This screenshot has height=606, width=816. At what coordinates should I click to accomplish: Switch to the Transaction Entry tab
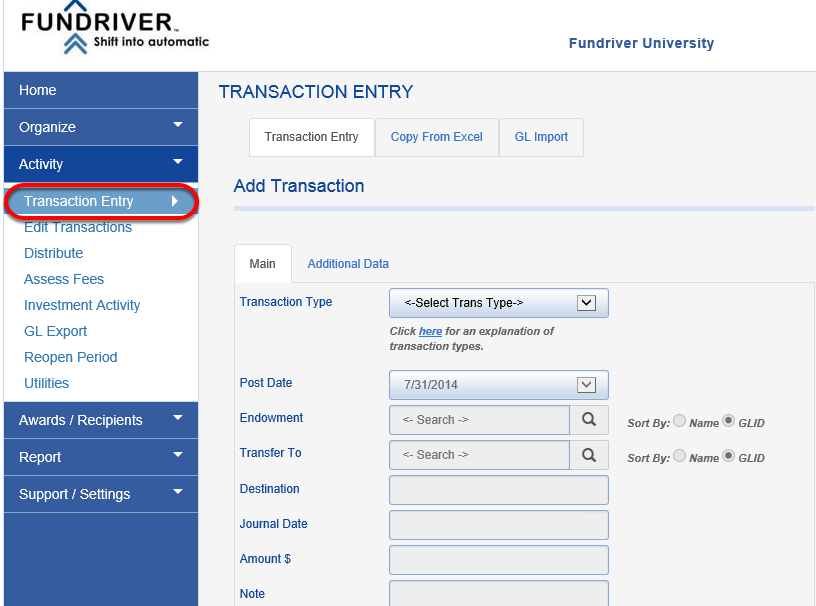[x=312, y=137]
